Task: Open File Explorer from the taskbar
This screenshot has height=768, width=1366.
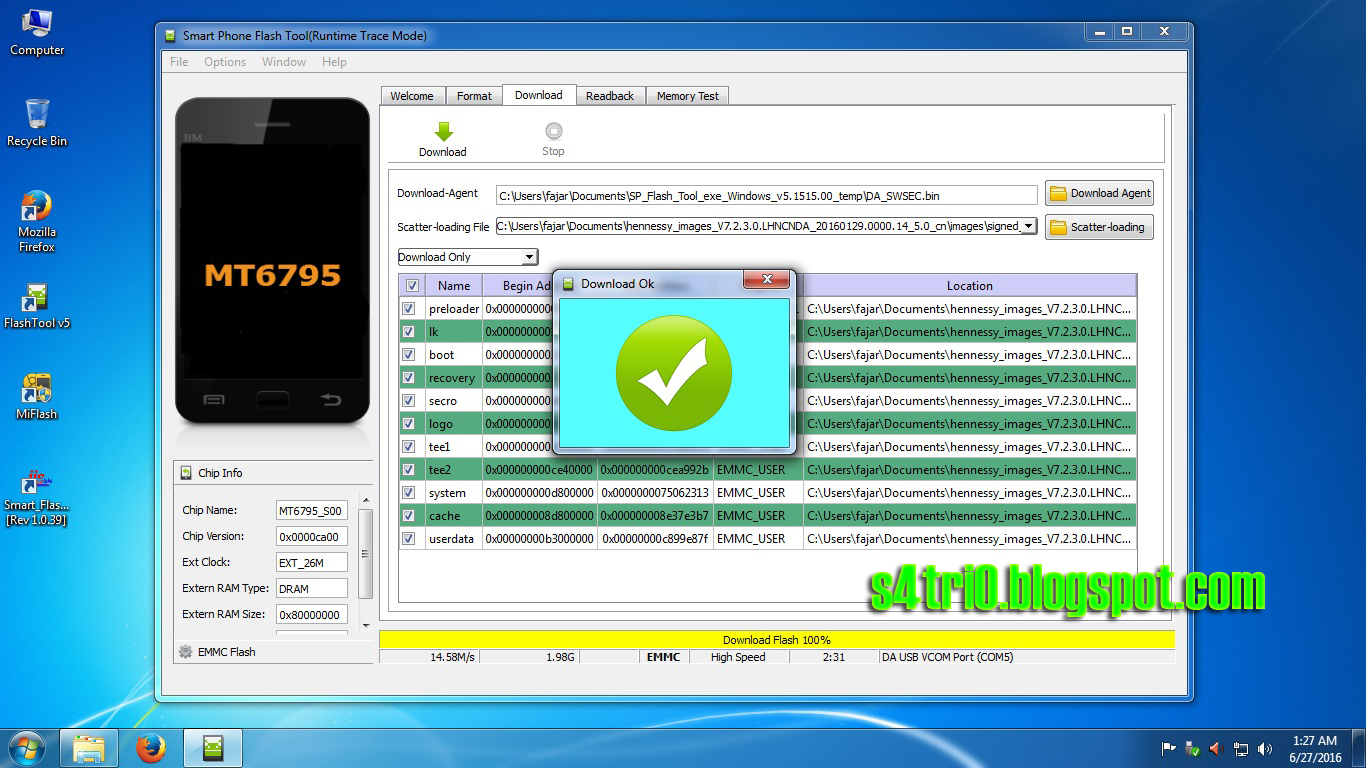Action: 89,748
